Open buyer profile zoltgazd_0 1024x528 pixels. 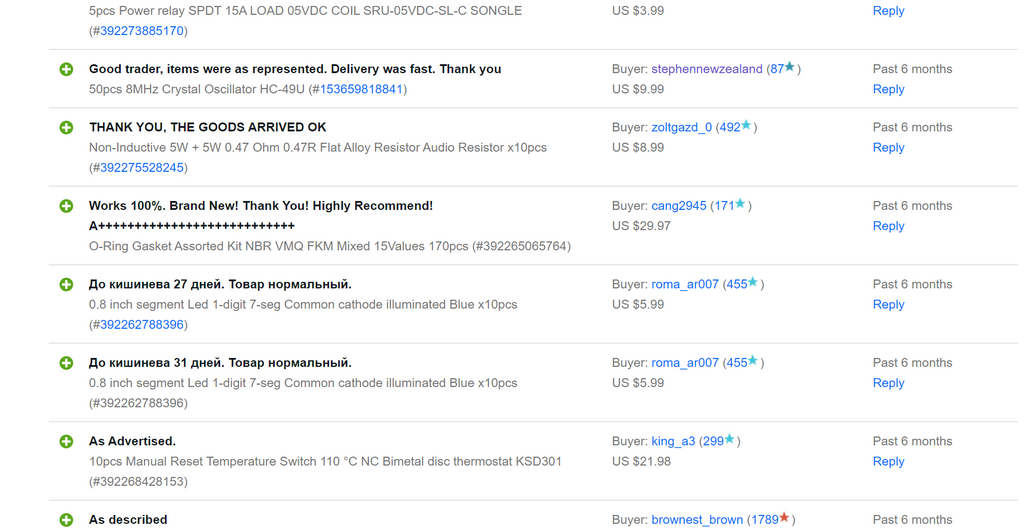(681, 127)
